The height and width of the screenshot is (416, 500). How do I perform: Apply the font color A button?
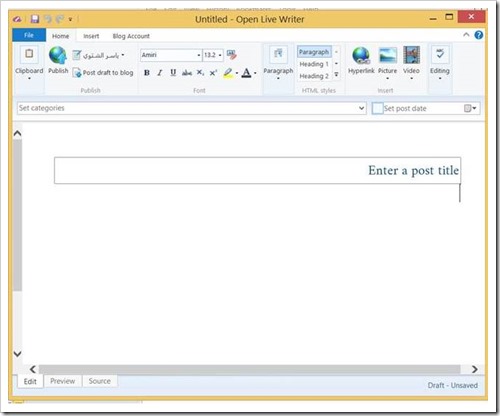point(246,73)
